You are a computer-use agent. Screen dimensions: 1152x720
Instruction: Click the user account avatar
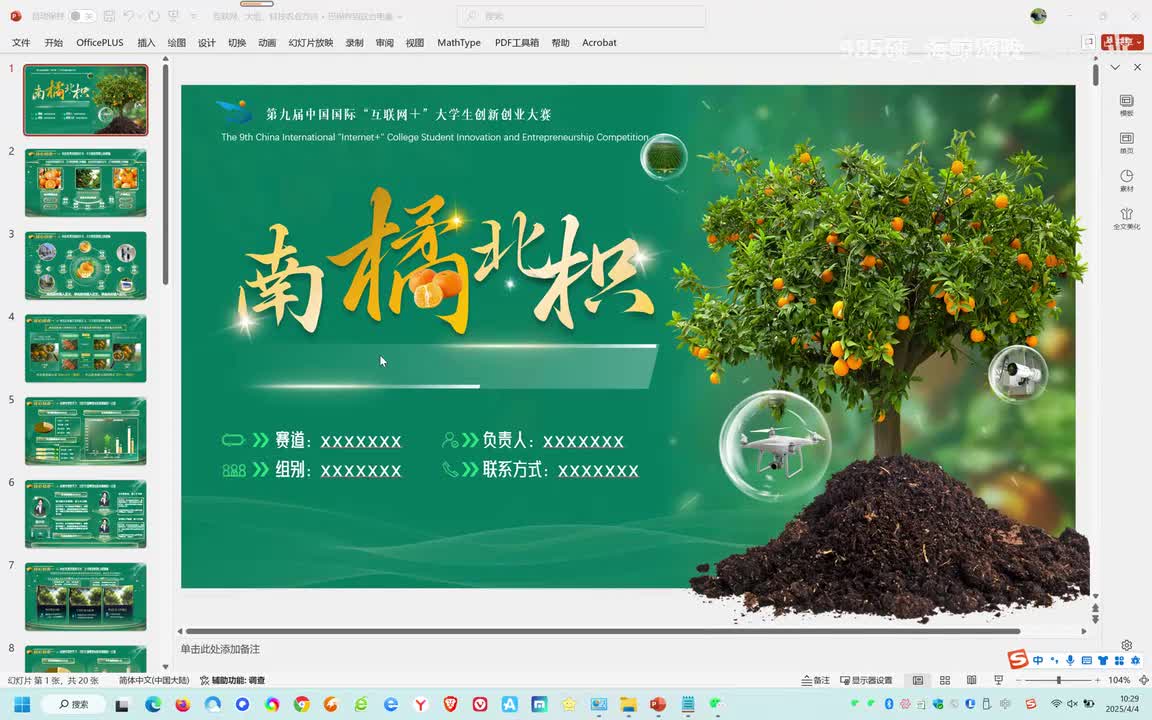pos(1038,16)
